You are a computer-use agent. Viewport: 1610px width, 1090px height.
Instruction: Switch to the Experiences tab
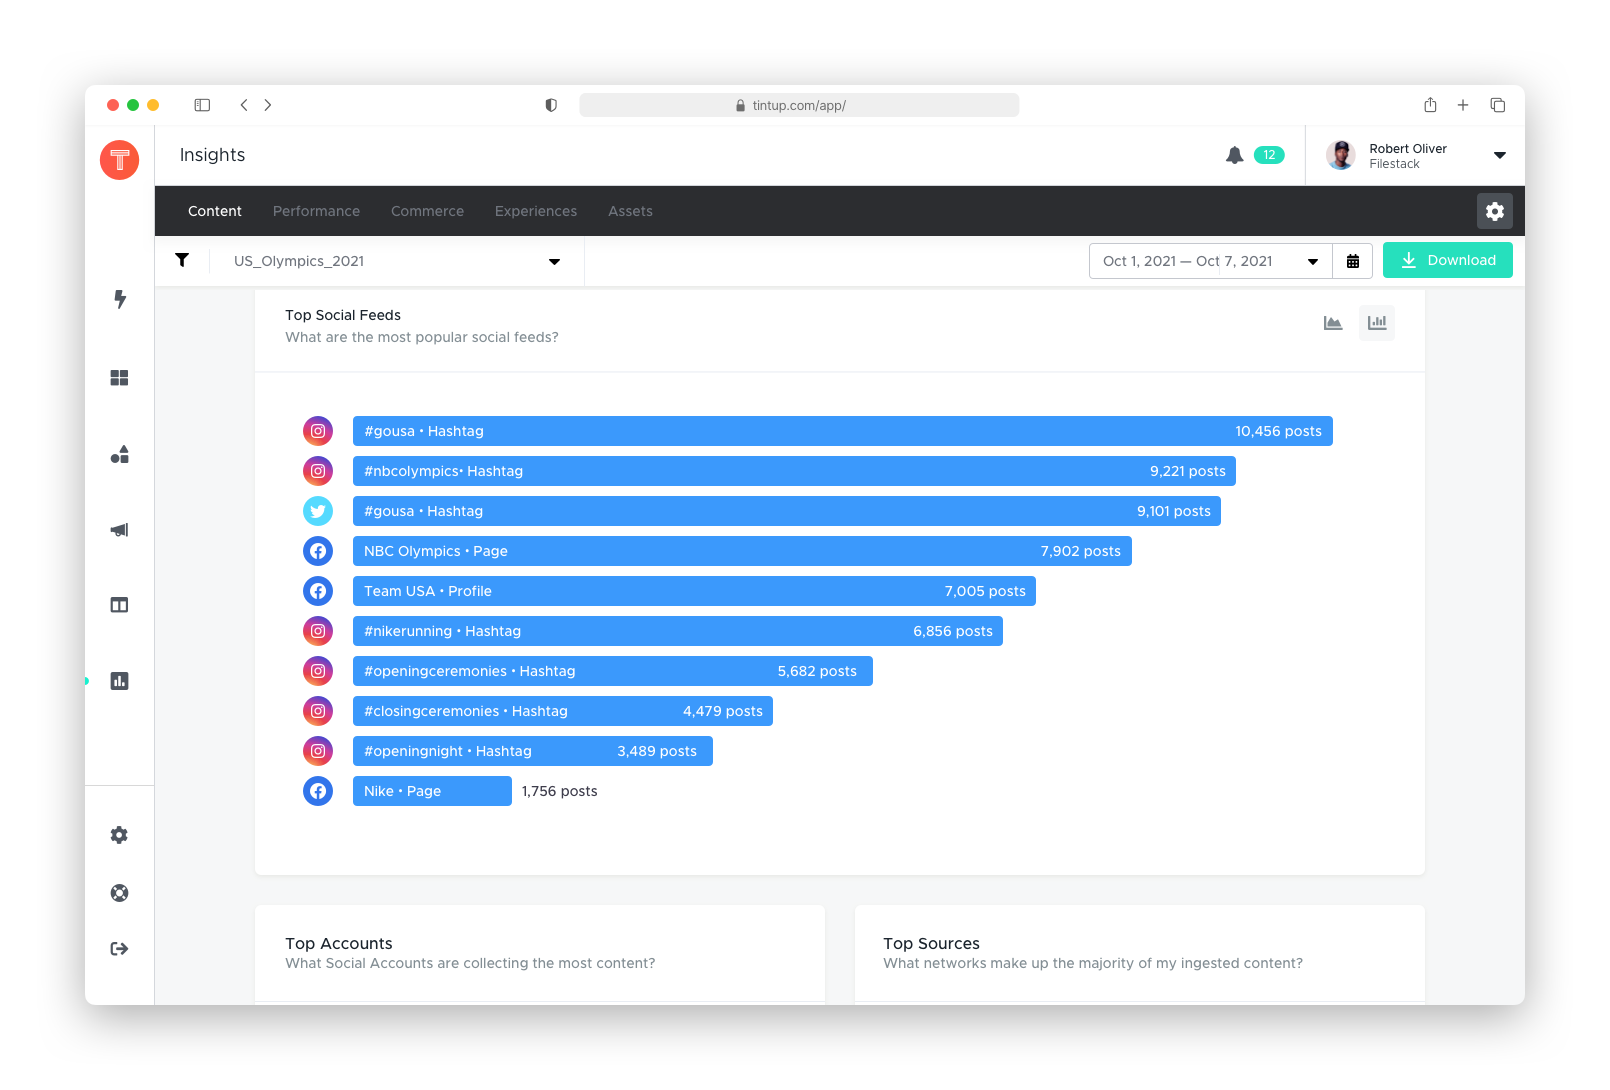tap(536, 211)
